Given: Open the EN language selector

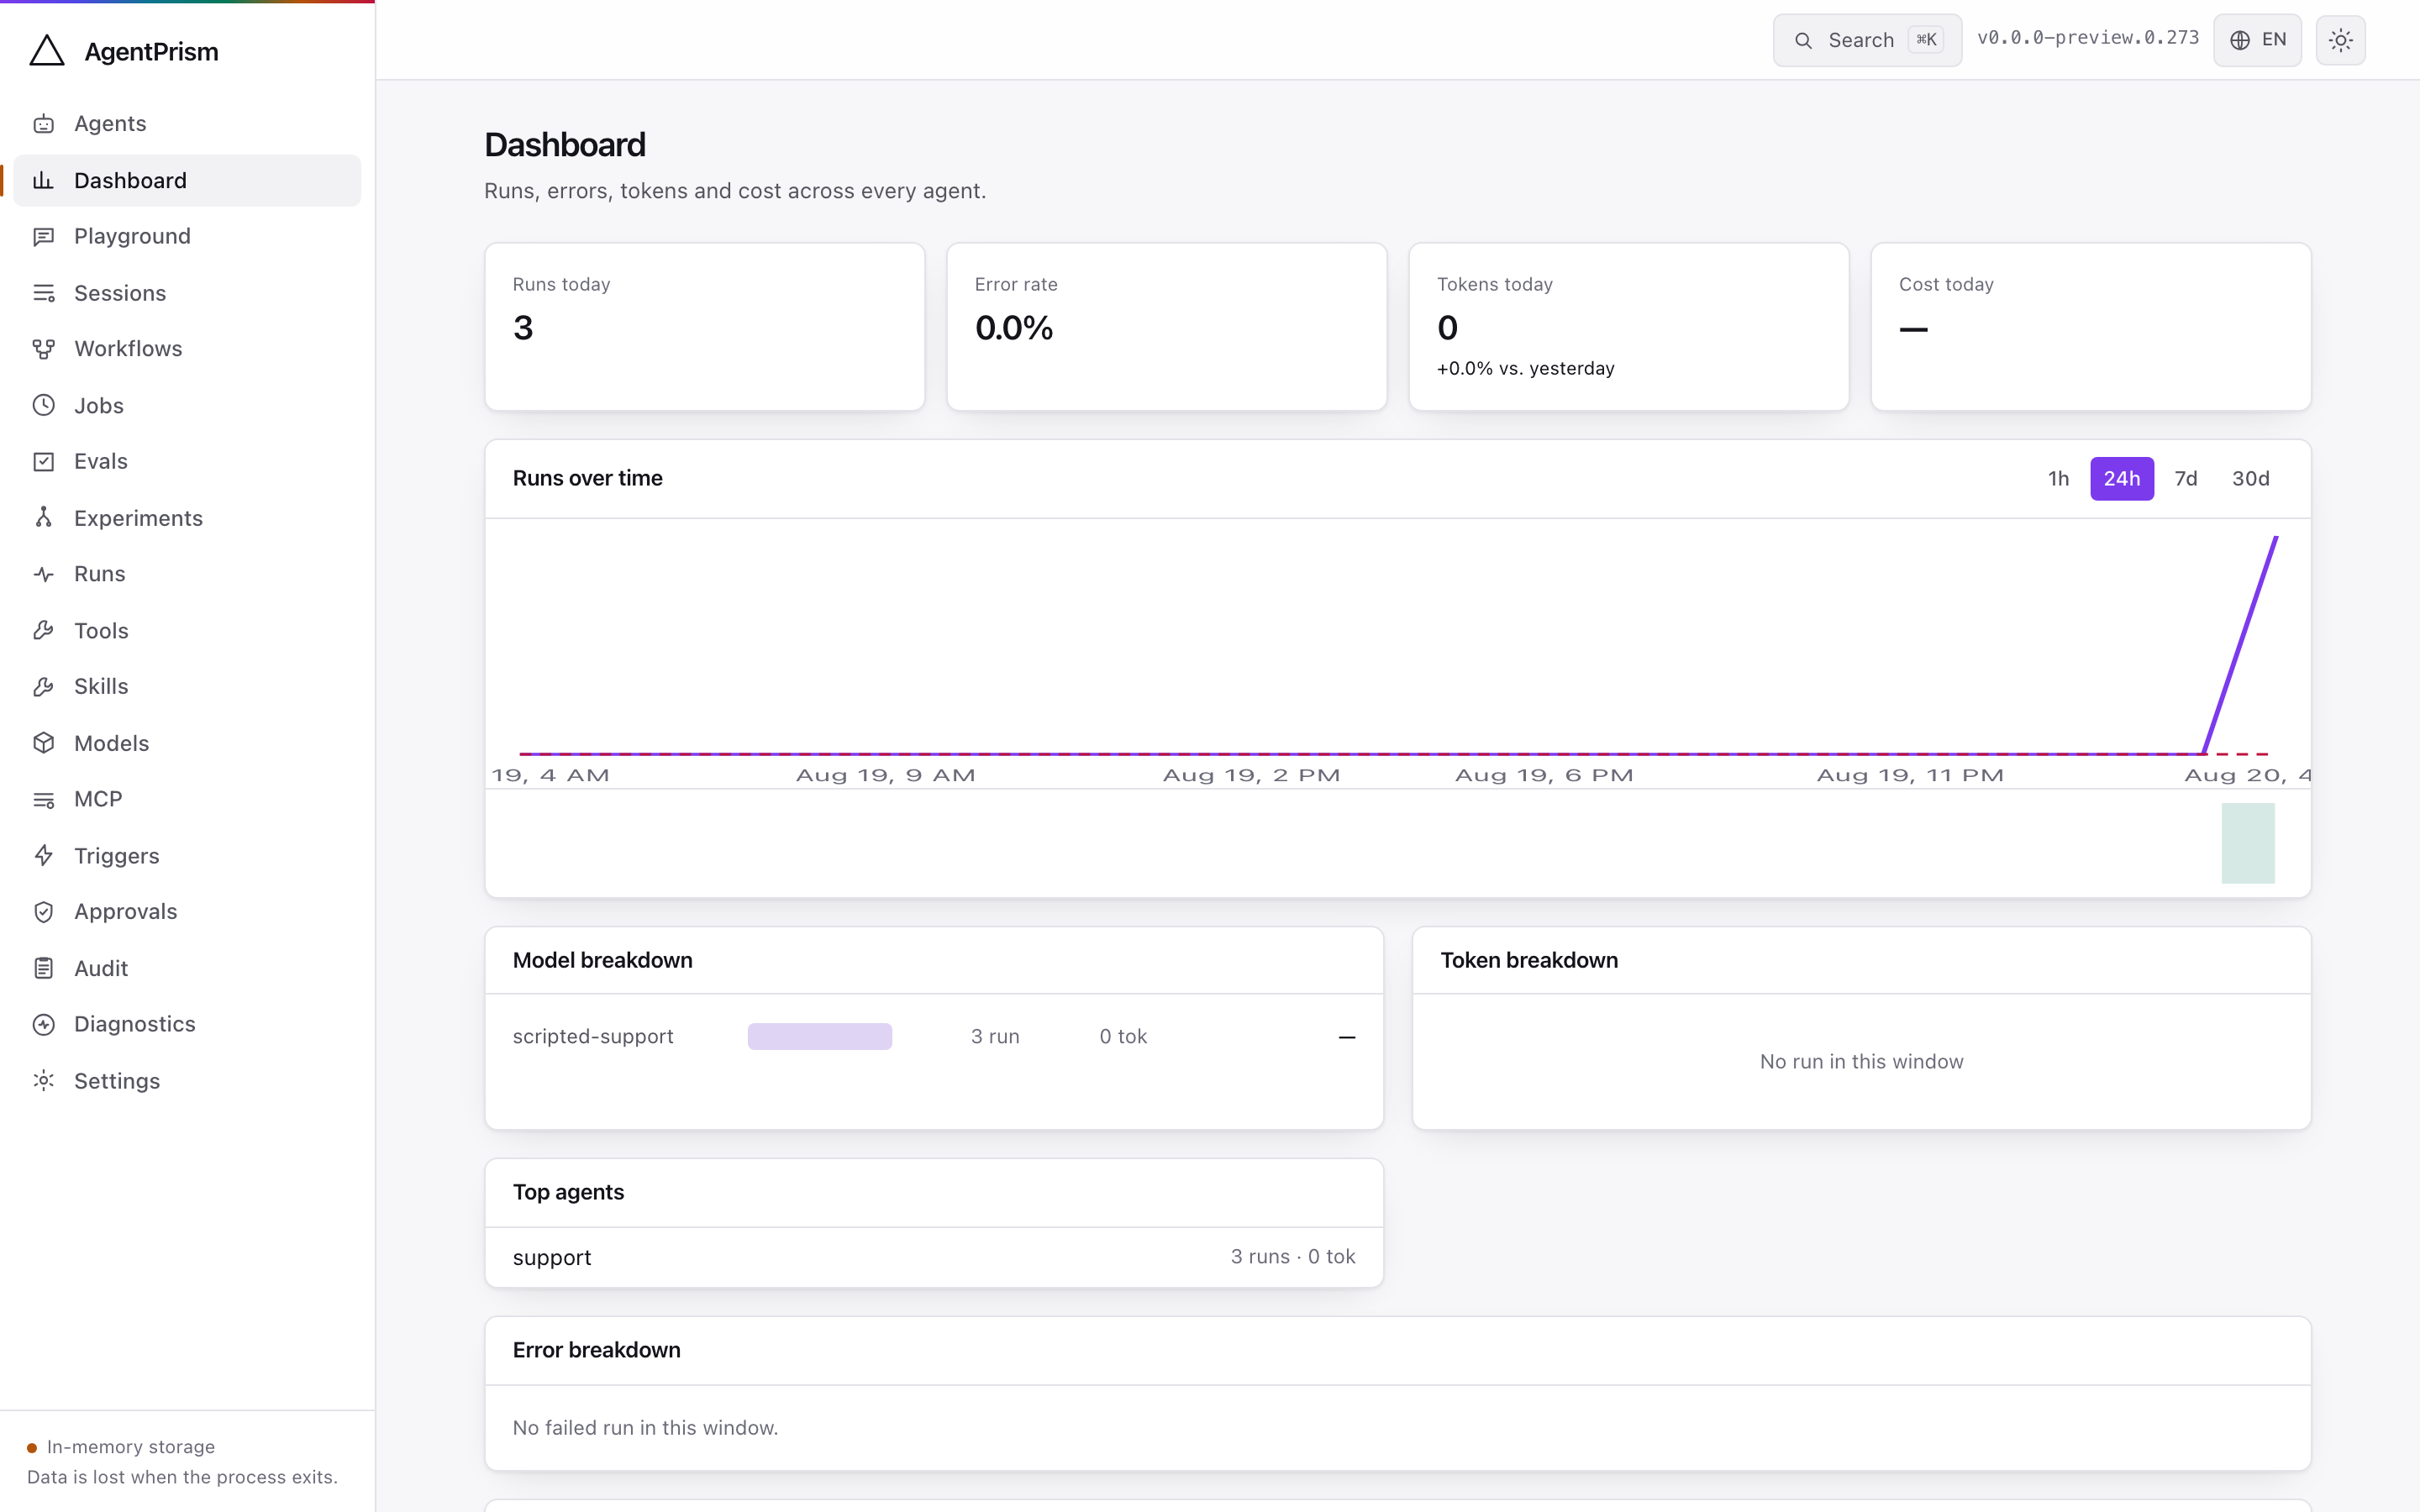Looking at the screenshot, I should click(x=2257, y=40).
